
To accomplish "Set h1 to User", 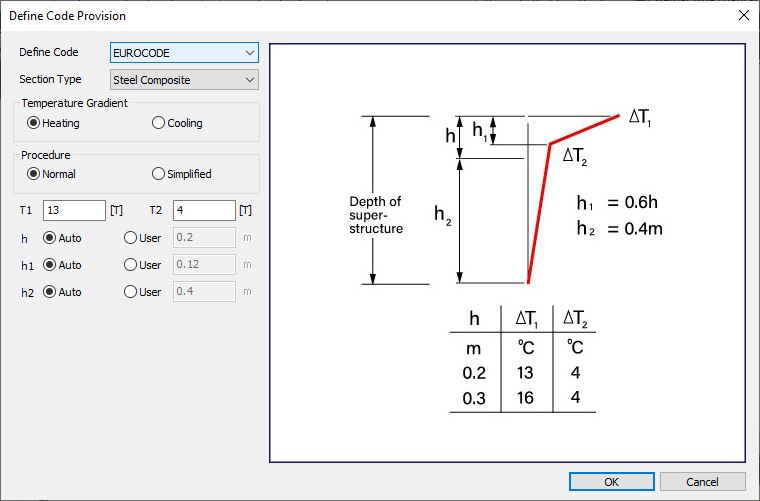I will click(130, 265).
